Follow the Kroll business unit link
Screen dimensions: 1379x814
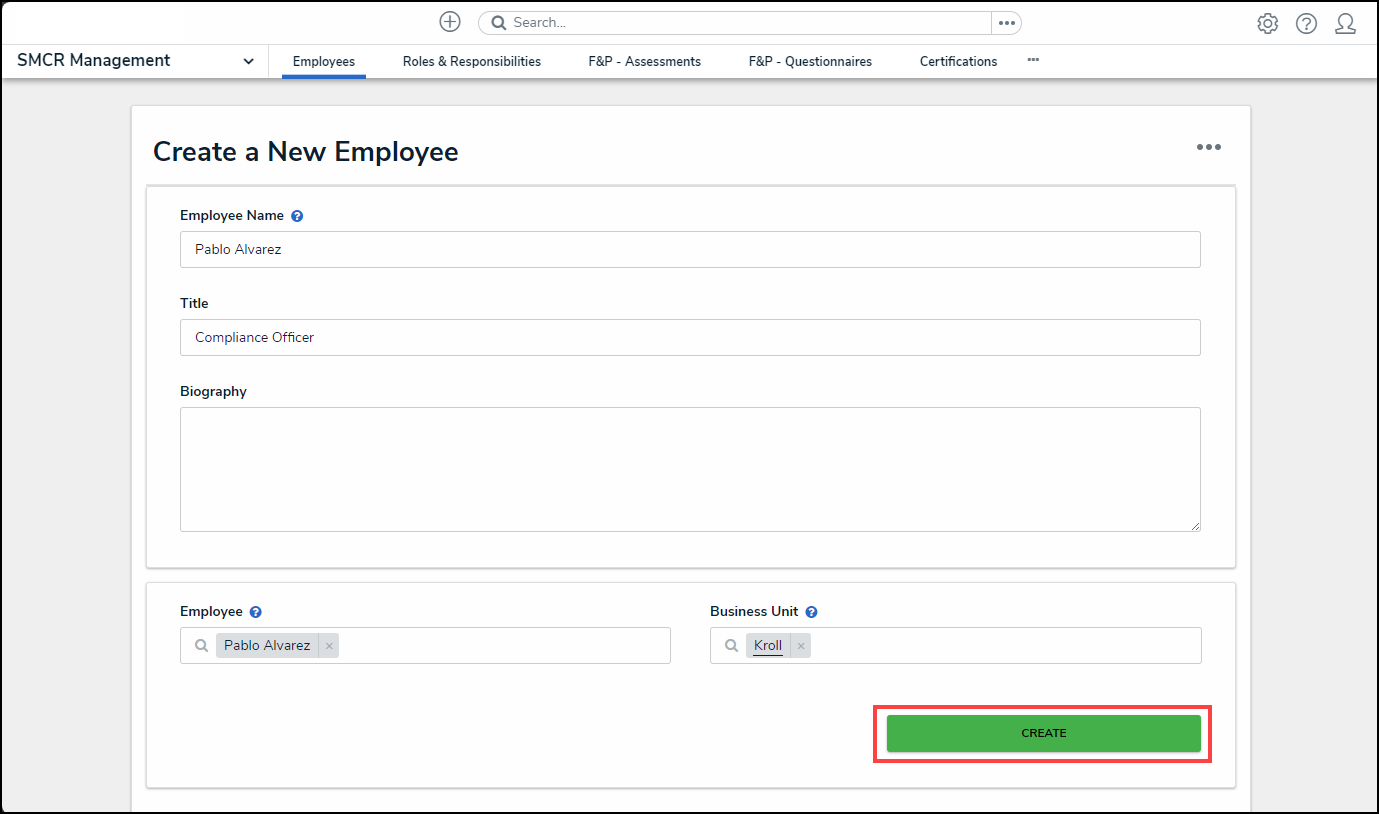(x=768, y=646)
